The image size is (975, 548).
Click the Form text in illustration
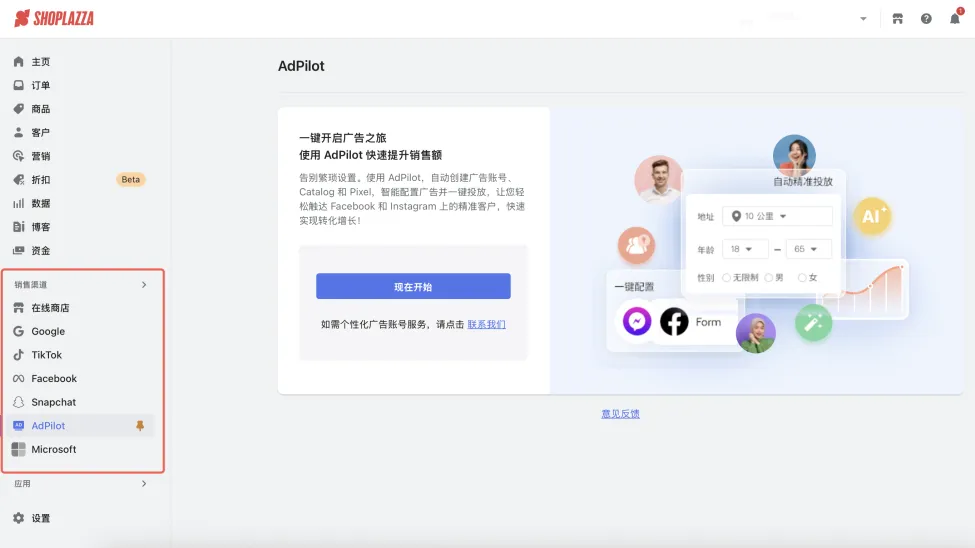coord(708,322)
